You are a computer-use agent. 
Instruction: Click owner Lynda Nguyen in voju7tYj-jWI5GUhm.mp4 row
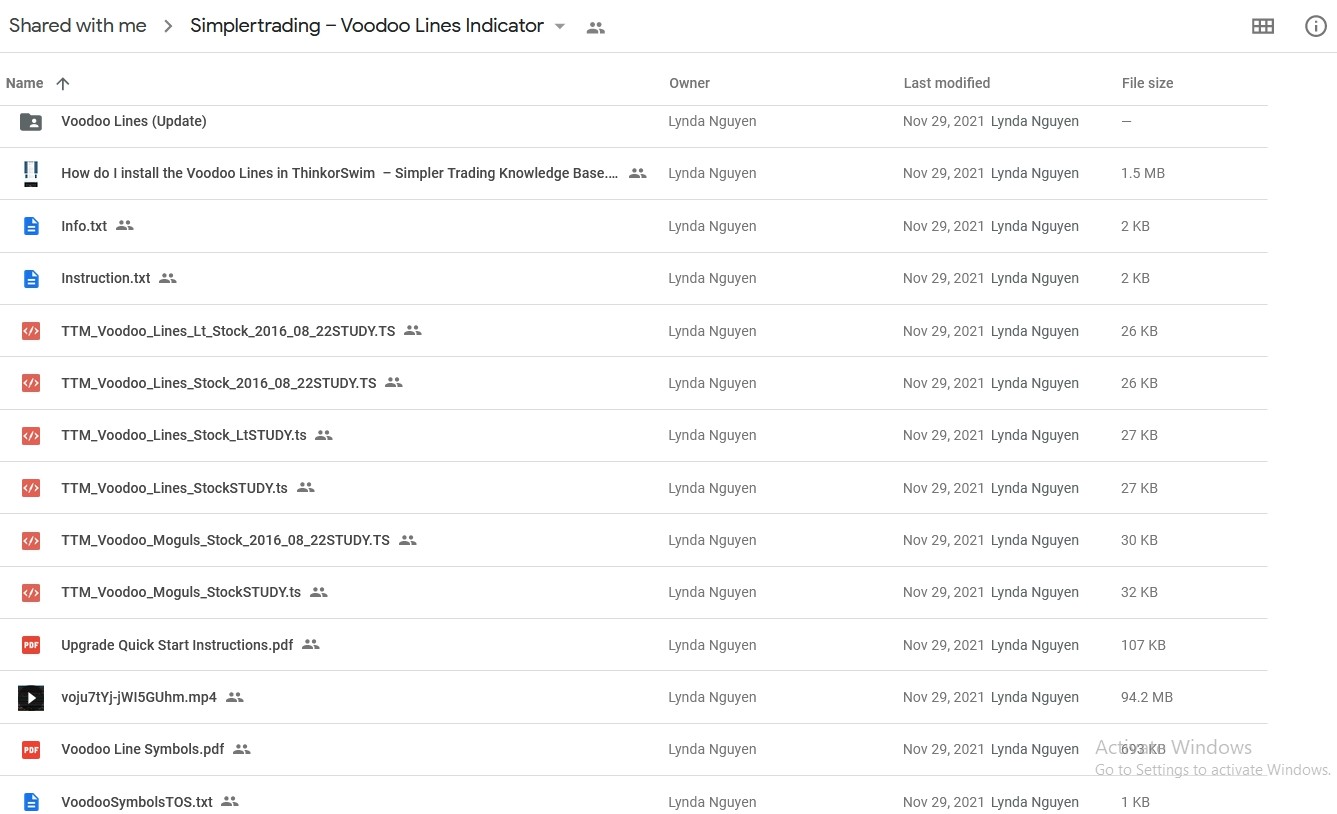pos(712,697)
